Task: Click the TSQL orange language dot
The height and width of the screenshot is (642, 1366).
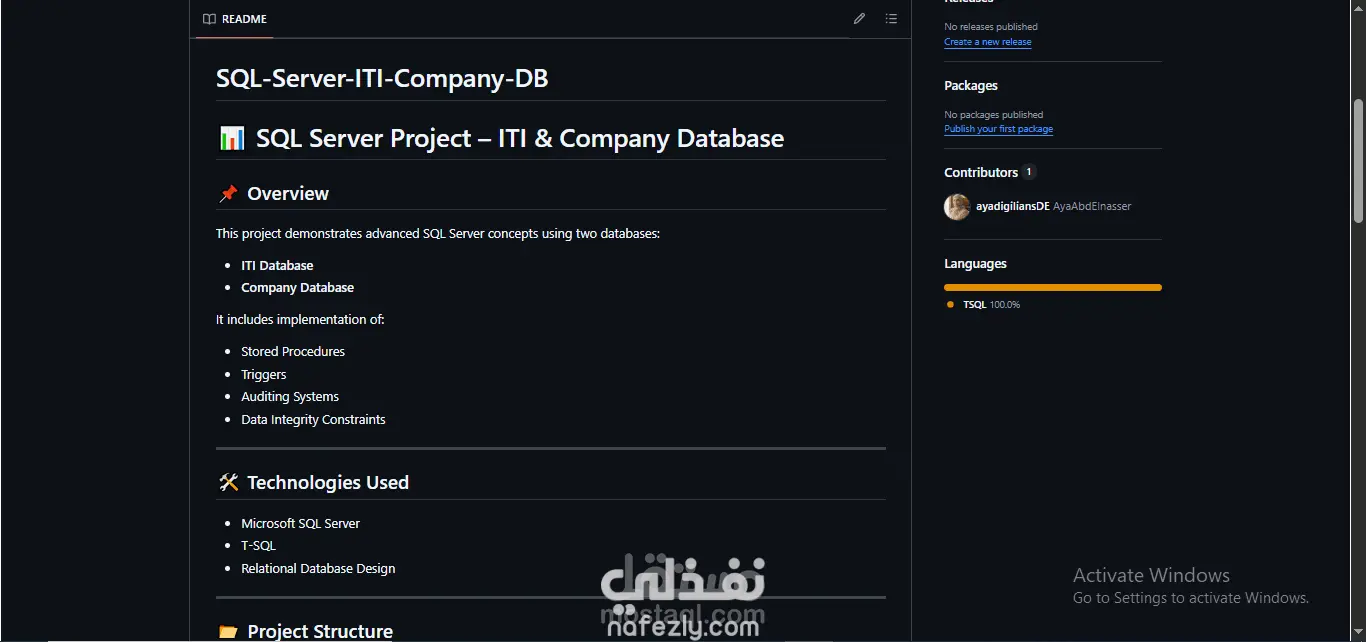Action: 950,305
